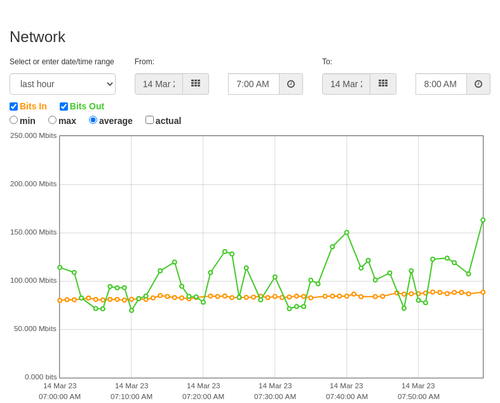Viewport: 500px width, 403px height.
Task: Open the To date calendar picker icon
Action: [383, 84]
